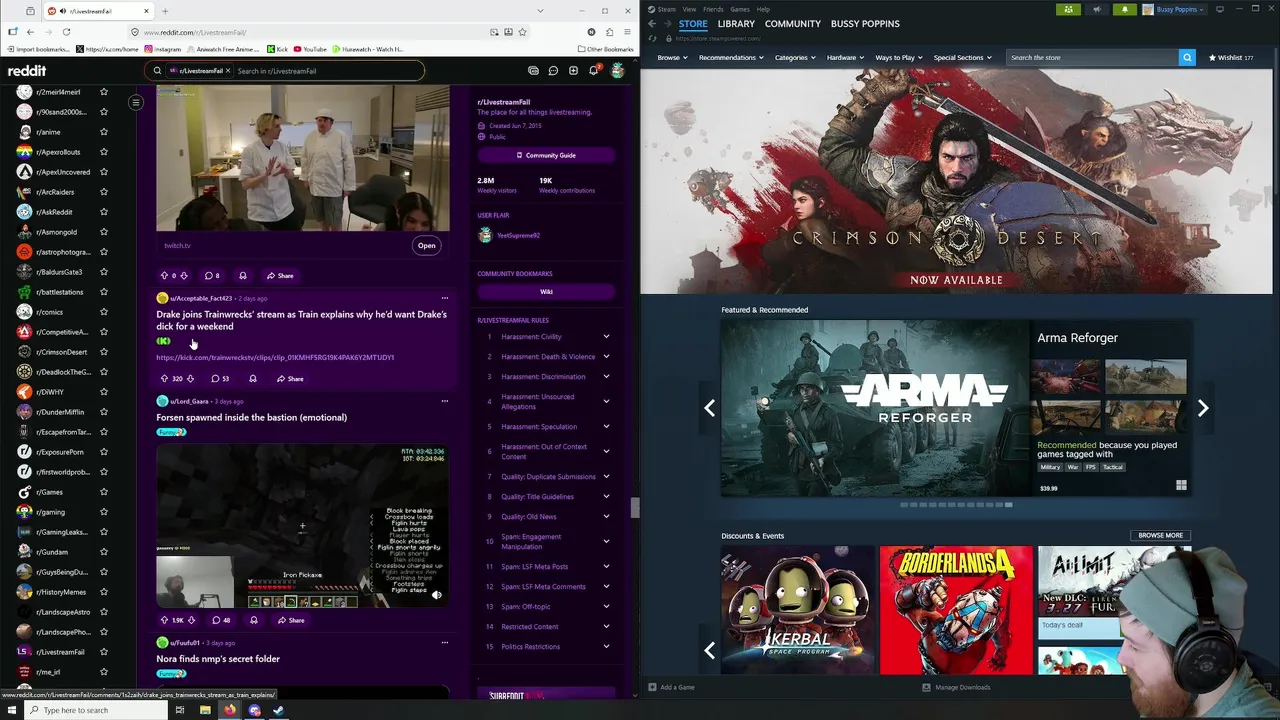This screenshot has height=720, width=1280.
Task: Favorite r/anime with its star
Action: pyautogui.click(x=103, y=132)
